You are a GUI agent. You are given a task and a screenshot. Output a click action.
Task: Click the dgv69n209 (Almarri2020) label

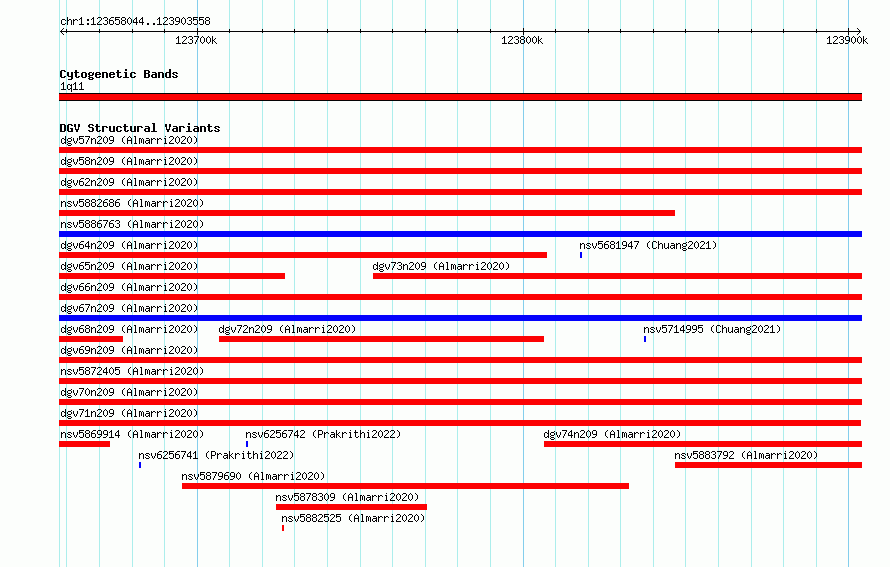129,350
